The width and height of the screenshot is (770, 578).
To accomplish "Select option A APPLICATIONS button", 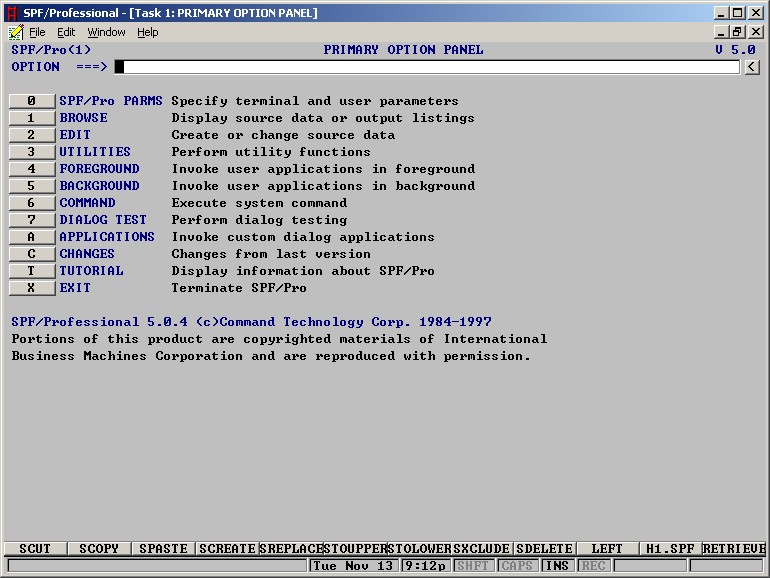I will tap(31, 237).
